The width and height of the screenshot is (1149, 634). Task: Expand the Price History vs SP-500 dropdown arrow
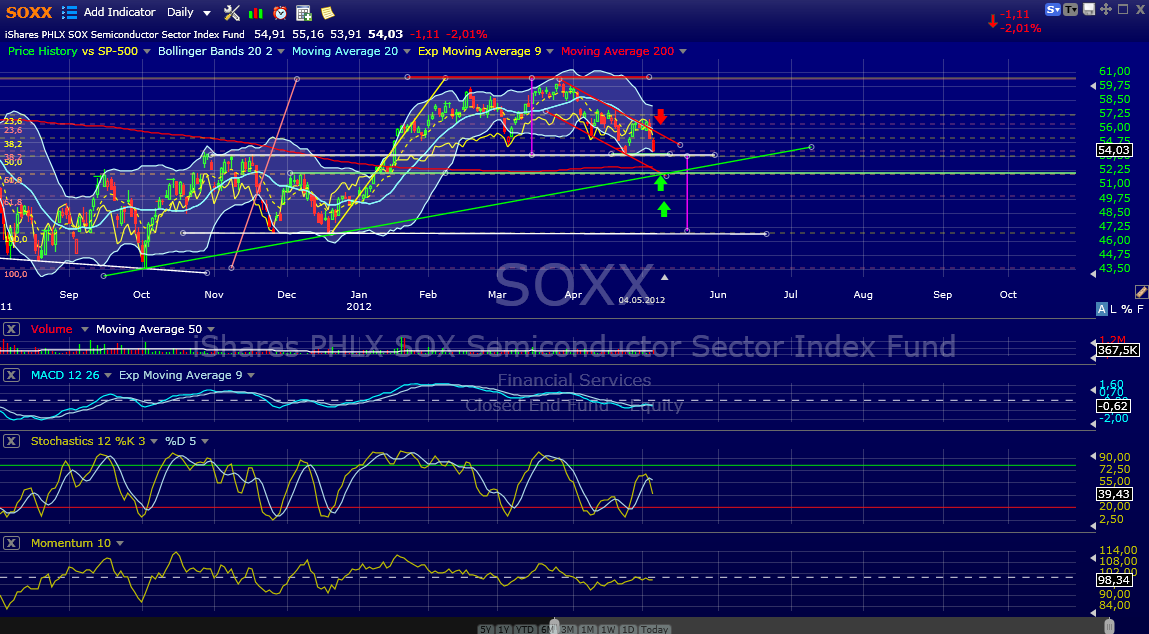pyautogui.click(x=147, y=51)
